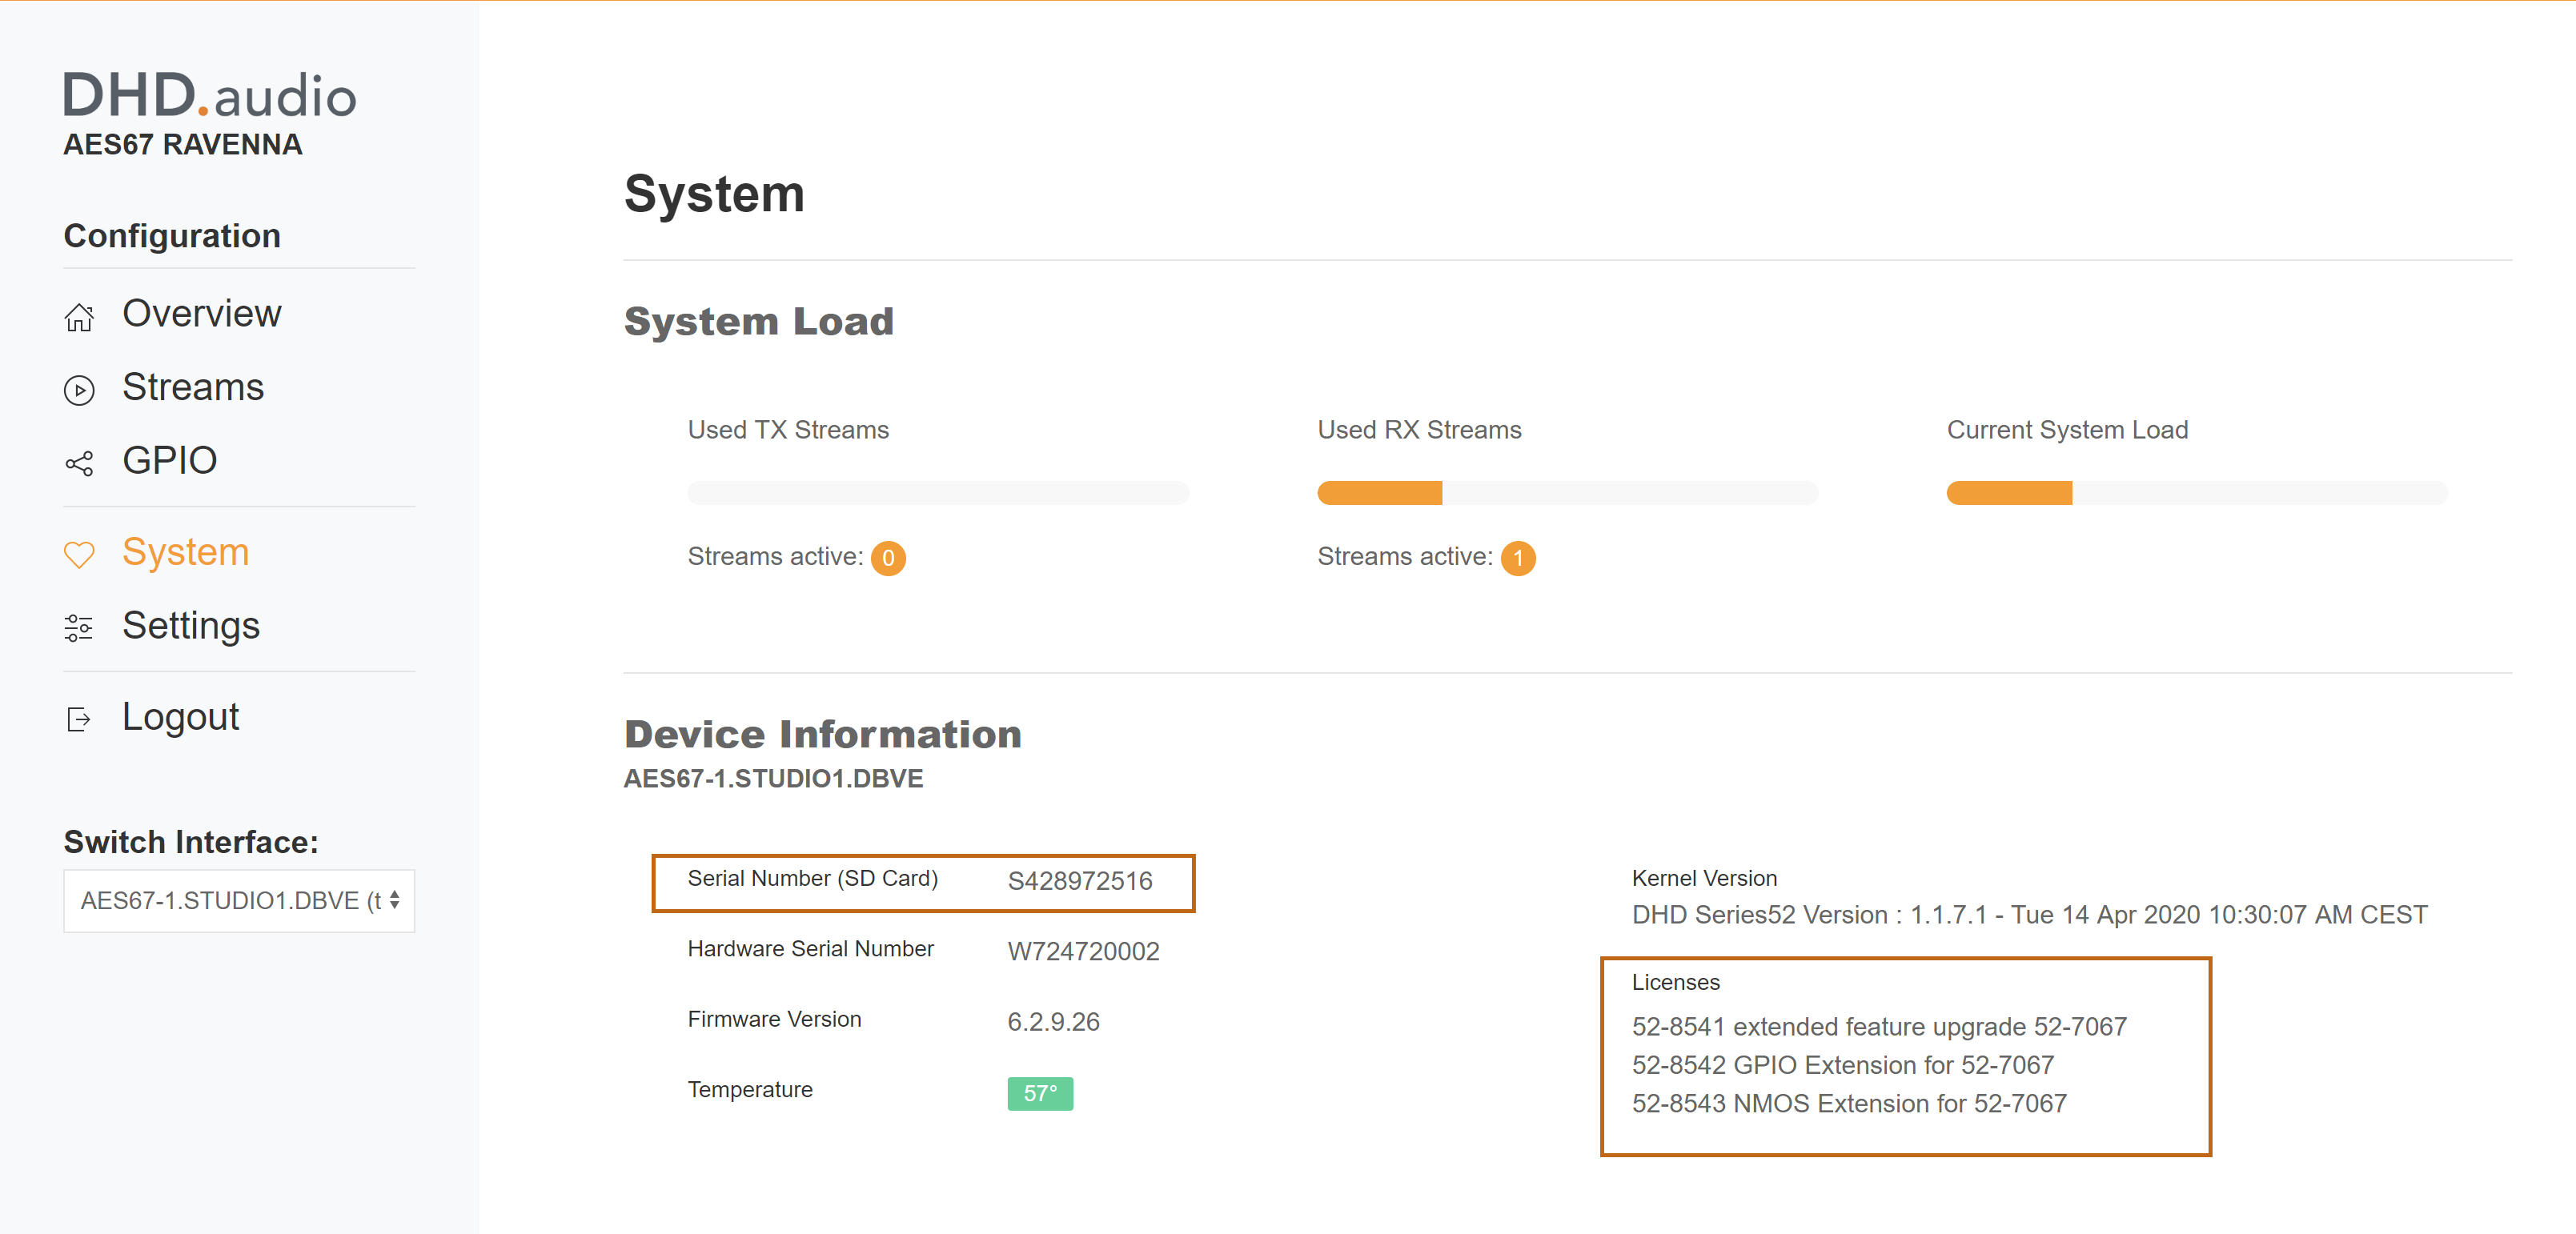Screen dimensions: 2576x1234
Task: Click the Streams play-circle icon
Action: point(79,390)
